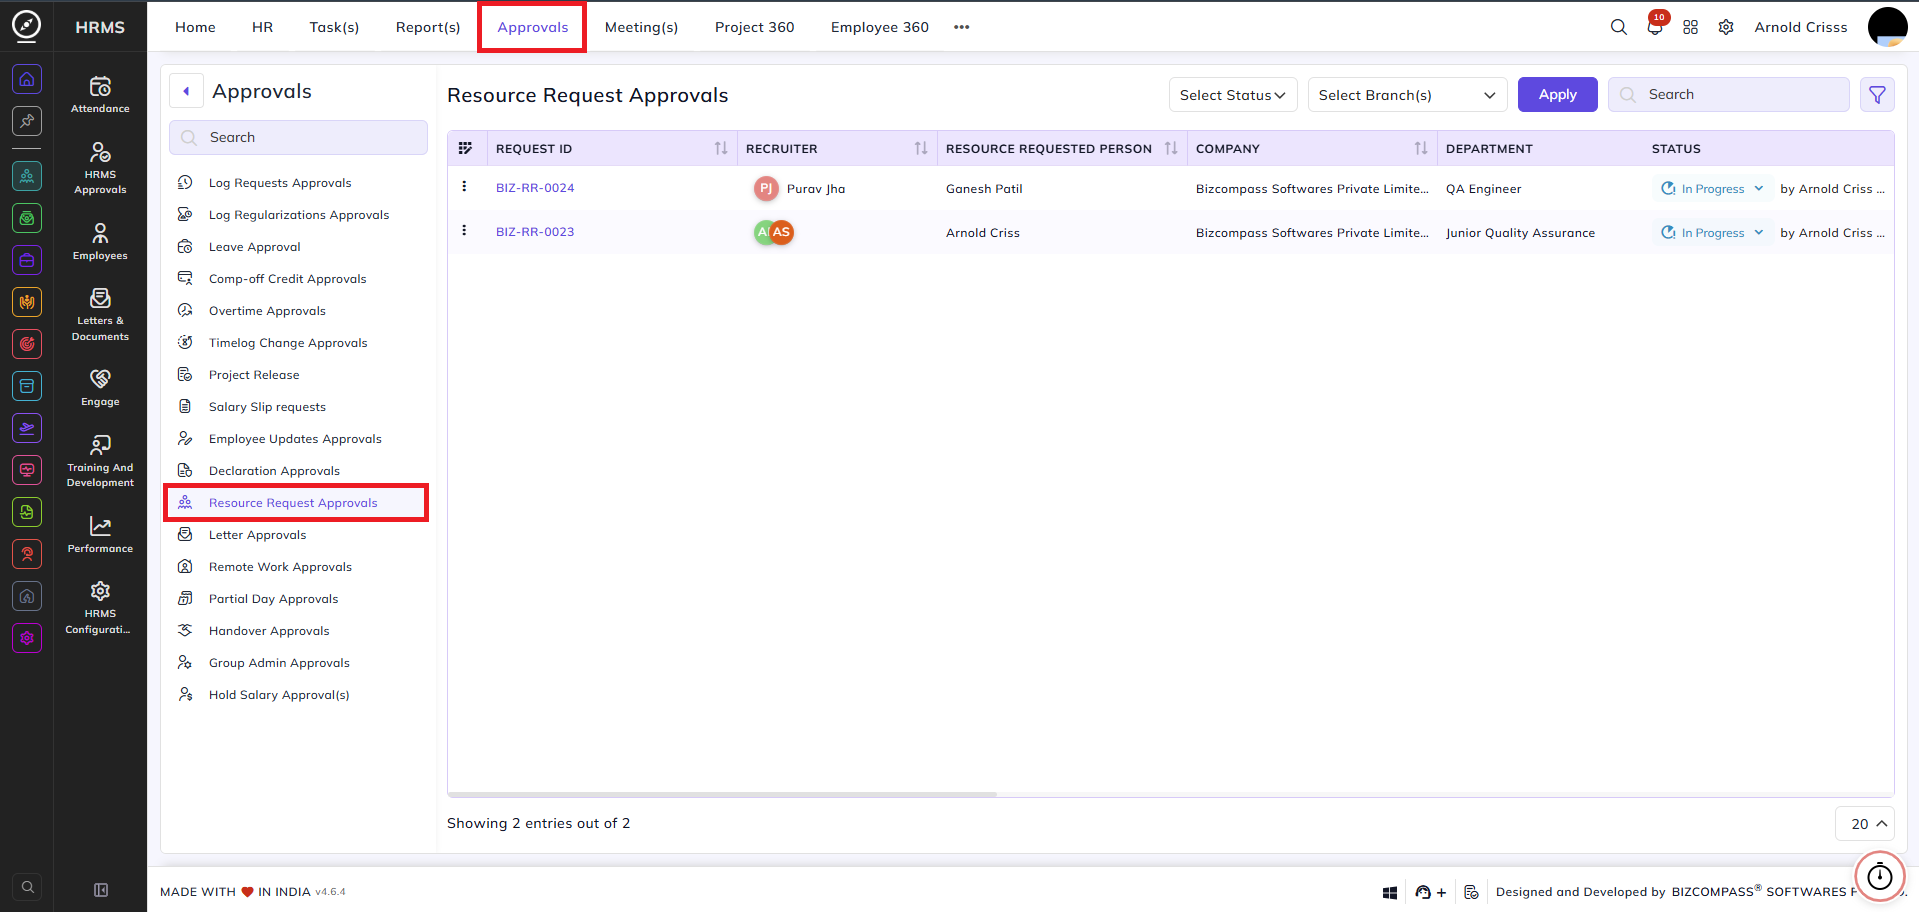Sort by Recruiter column
Image resolution: width=1919 pixels, height=912 pixels.
[x=921, y=148]
